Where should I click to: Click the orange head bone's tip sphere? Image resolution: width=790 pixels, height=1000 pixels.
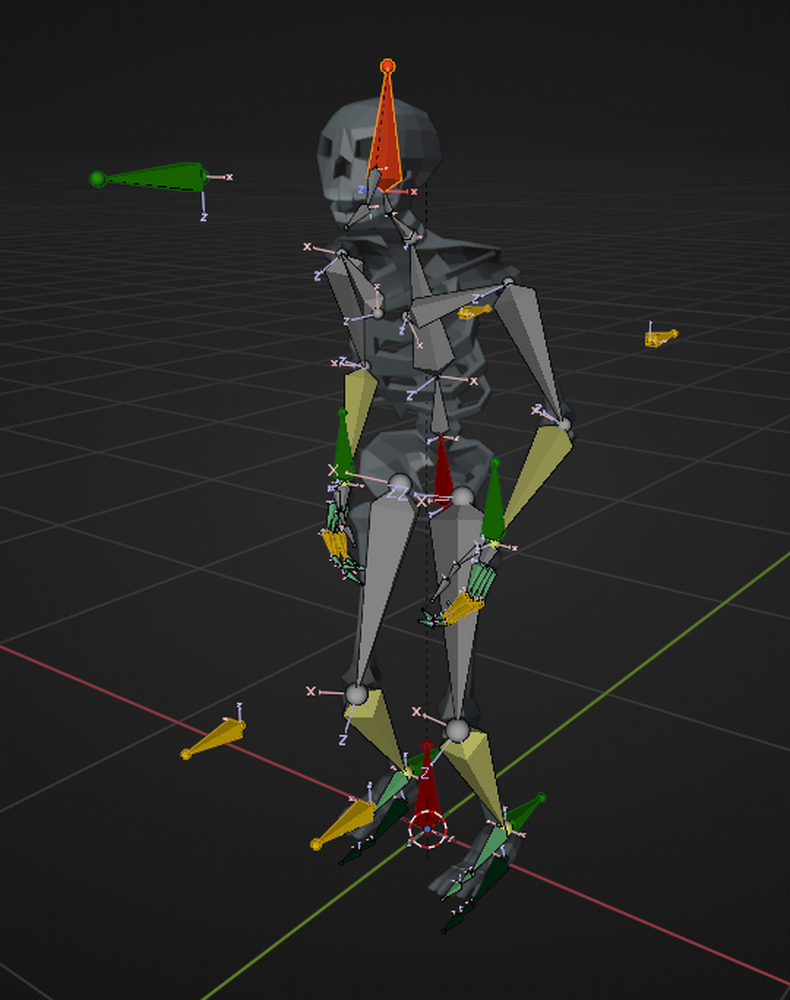[388, 66]
